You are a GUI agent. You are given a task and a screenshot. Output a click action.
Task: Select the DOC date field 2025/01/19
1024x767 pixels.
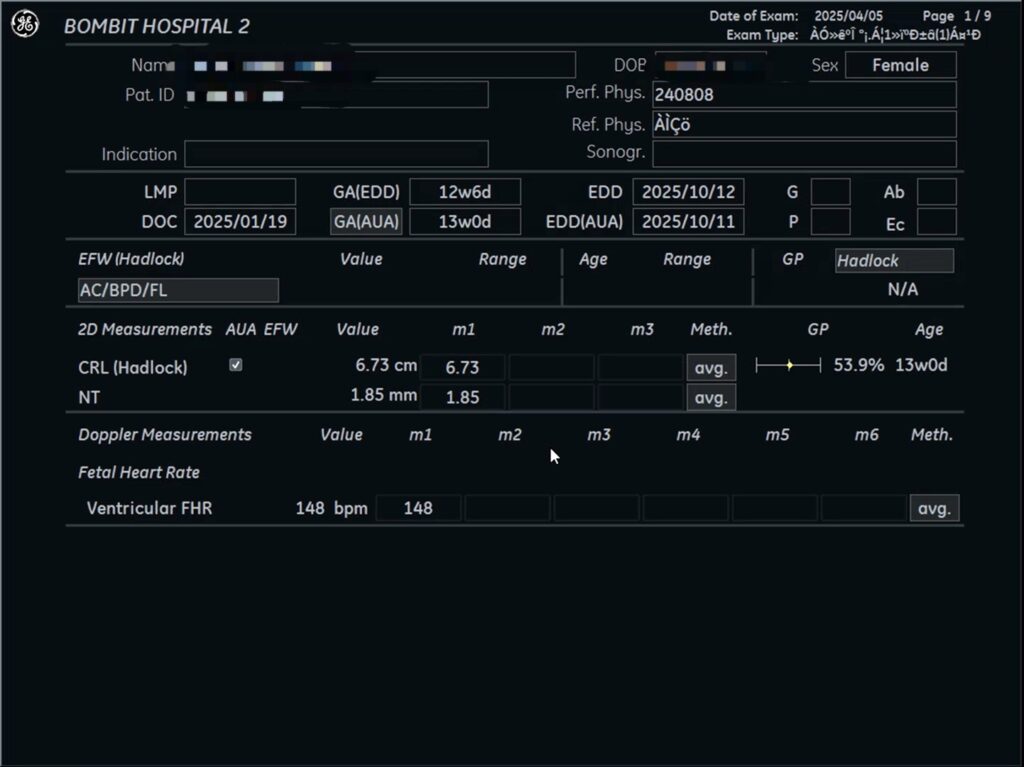[x=240, y=221]
